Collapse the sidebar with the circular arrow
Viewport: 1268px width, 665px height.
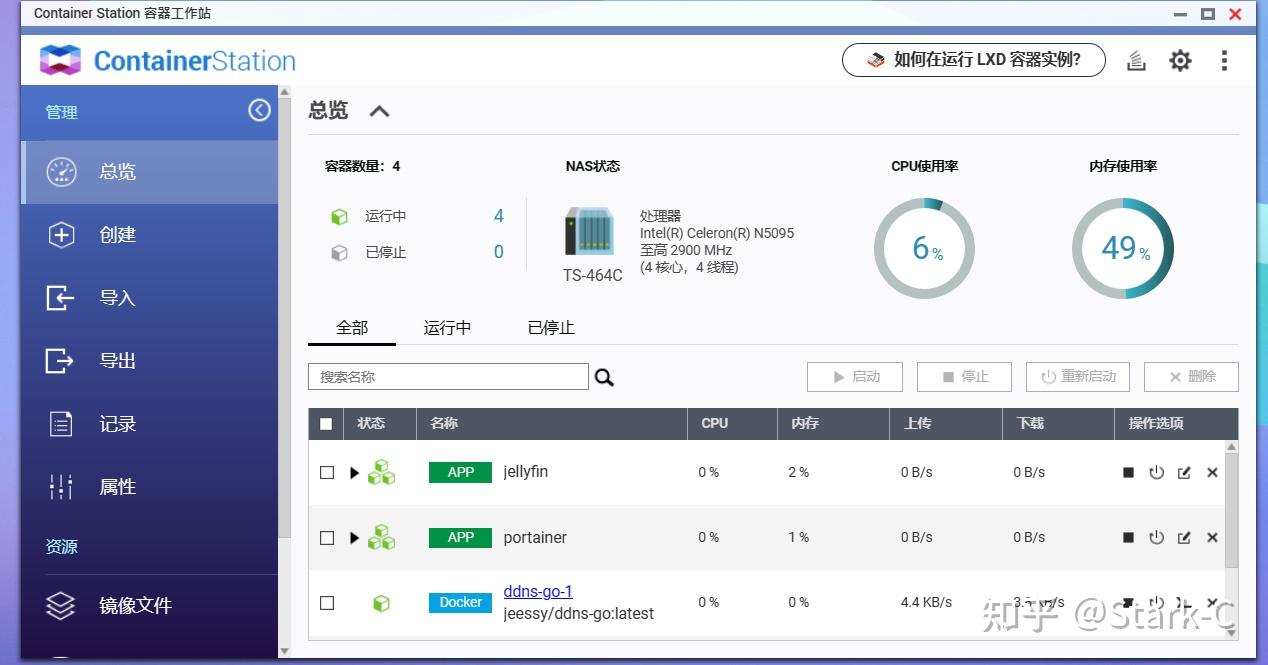[259, 111]
